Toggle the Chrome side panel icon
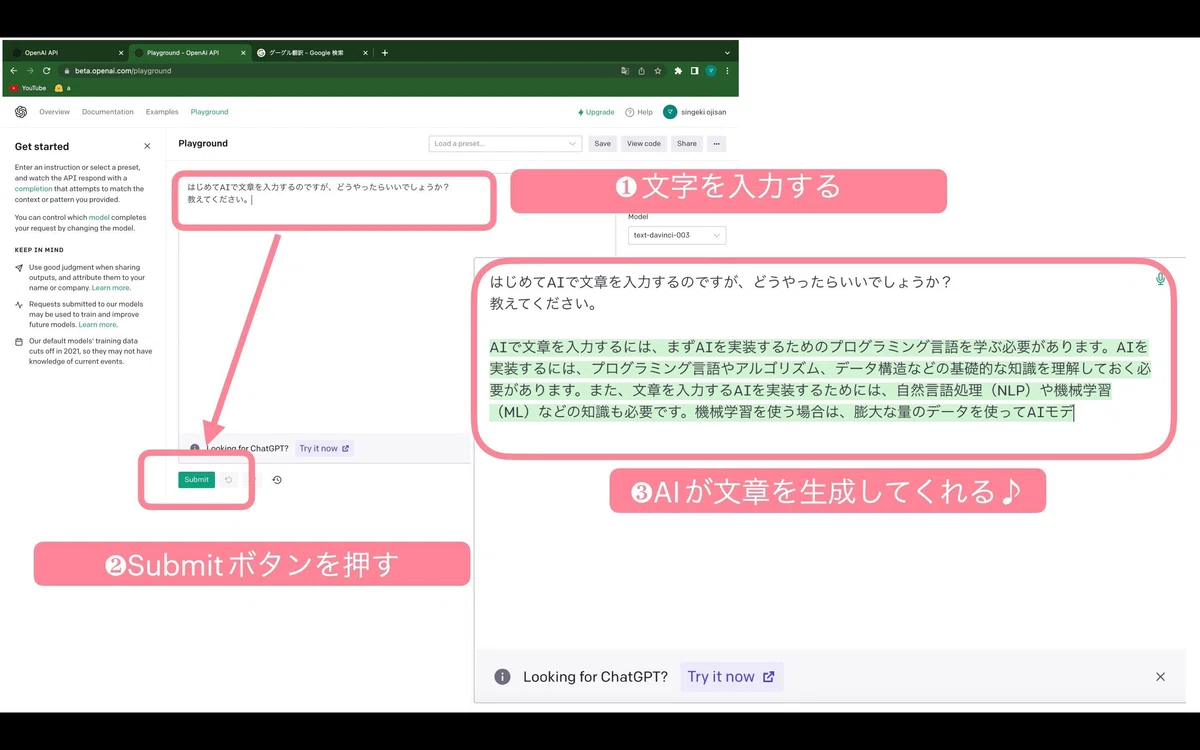 pos(694,71)
